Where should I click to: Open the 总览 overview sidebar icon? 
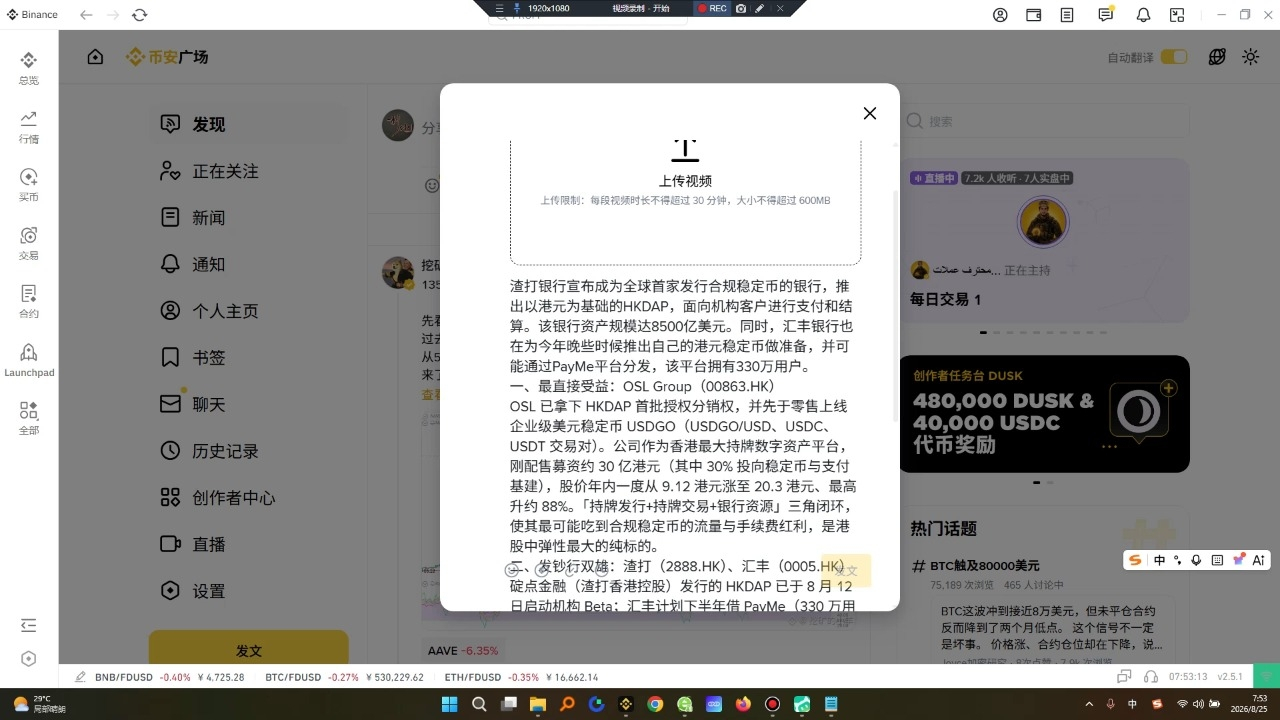point(28,68)
